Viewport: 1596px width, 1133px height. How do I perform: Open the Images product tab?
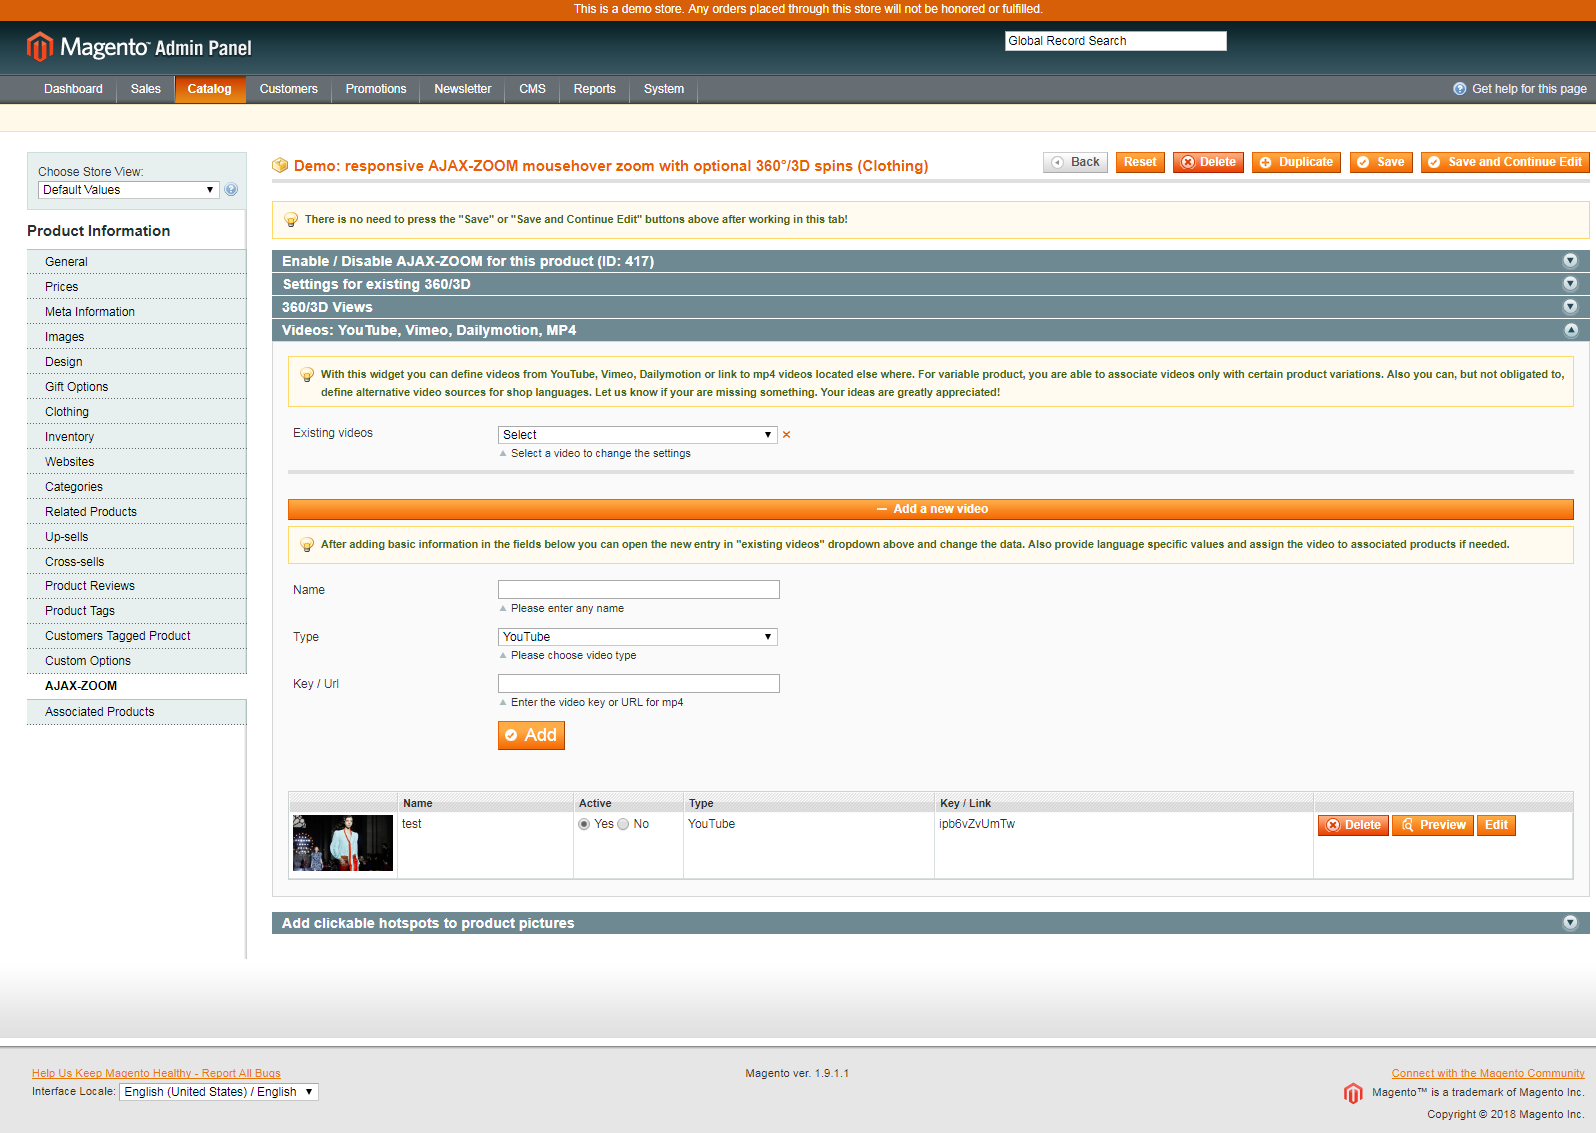point(136,337)
